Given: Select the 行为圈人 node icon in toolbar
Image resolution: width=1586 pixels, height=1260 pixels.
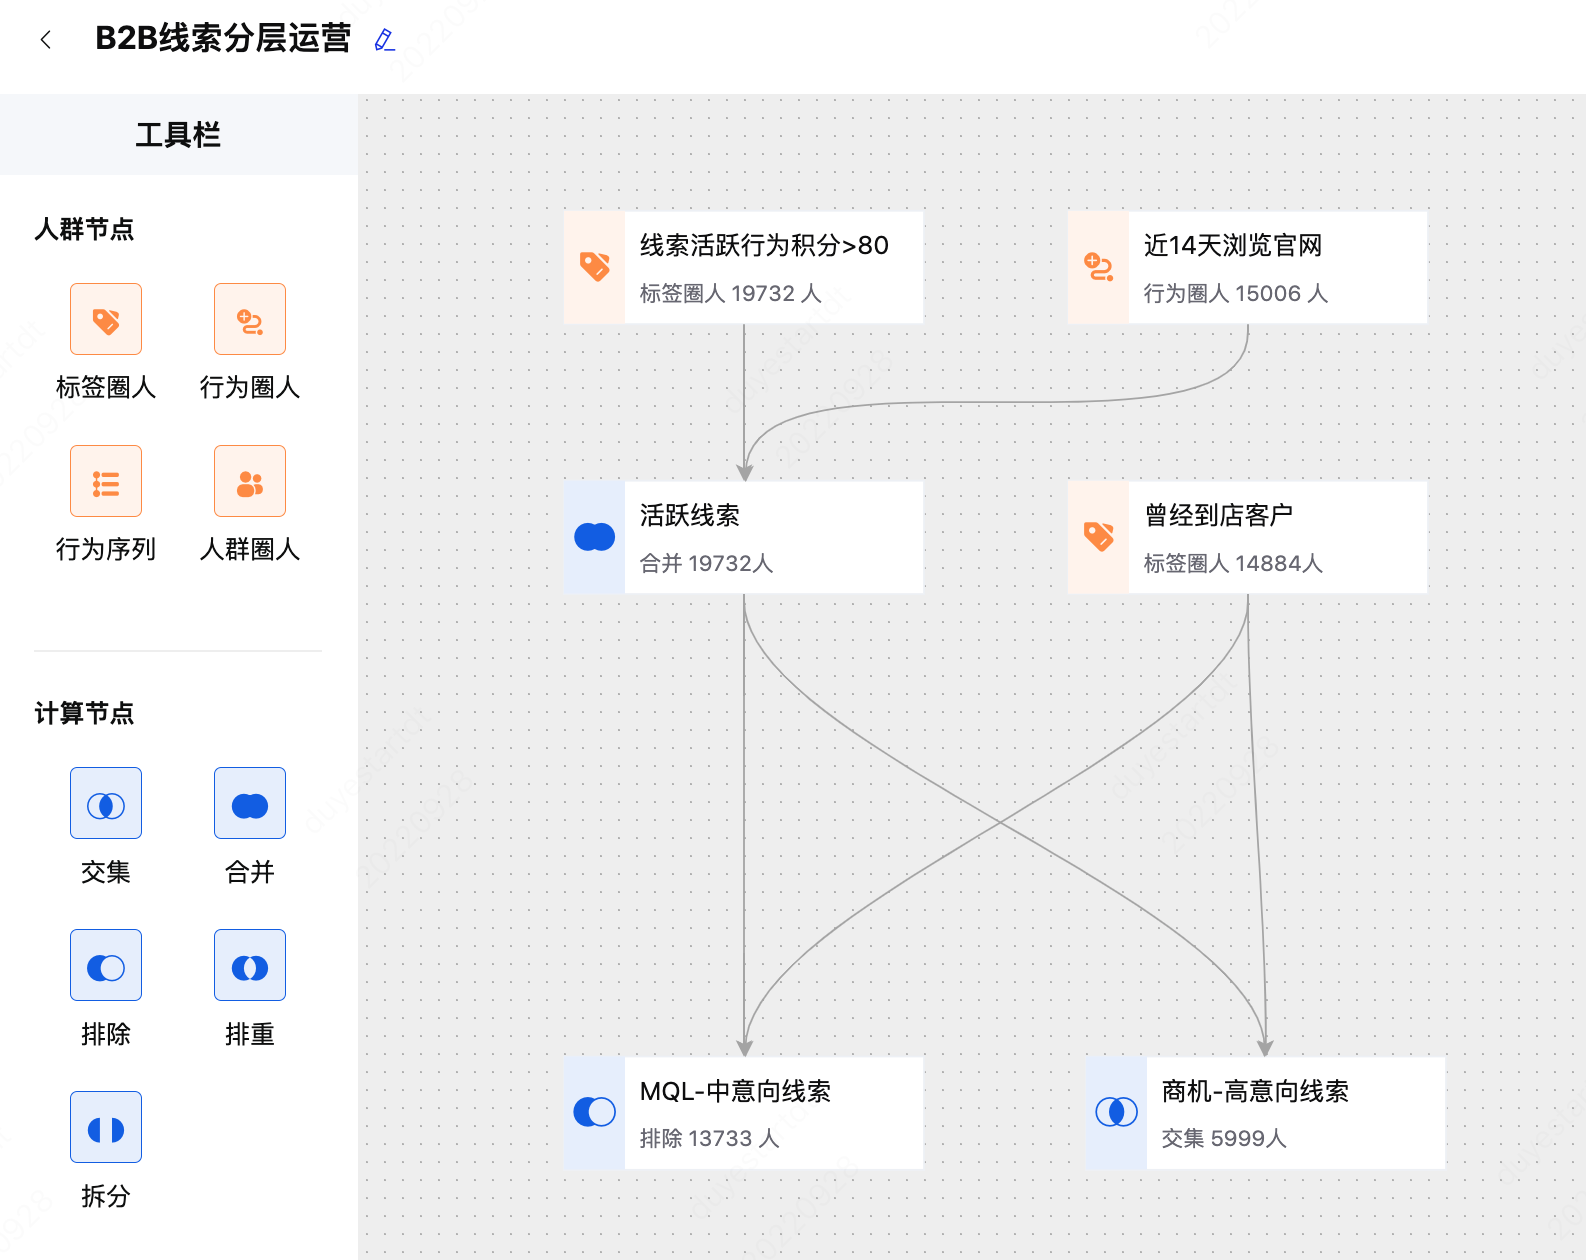Looking at the screenshot, I should point(250,319).
